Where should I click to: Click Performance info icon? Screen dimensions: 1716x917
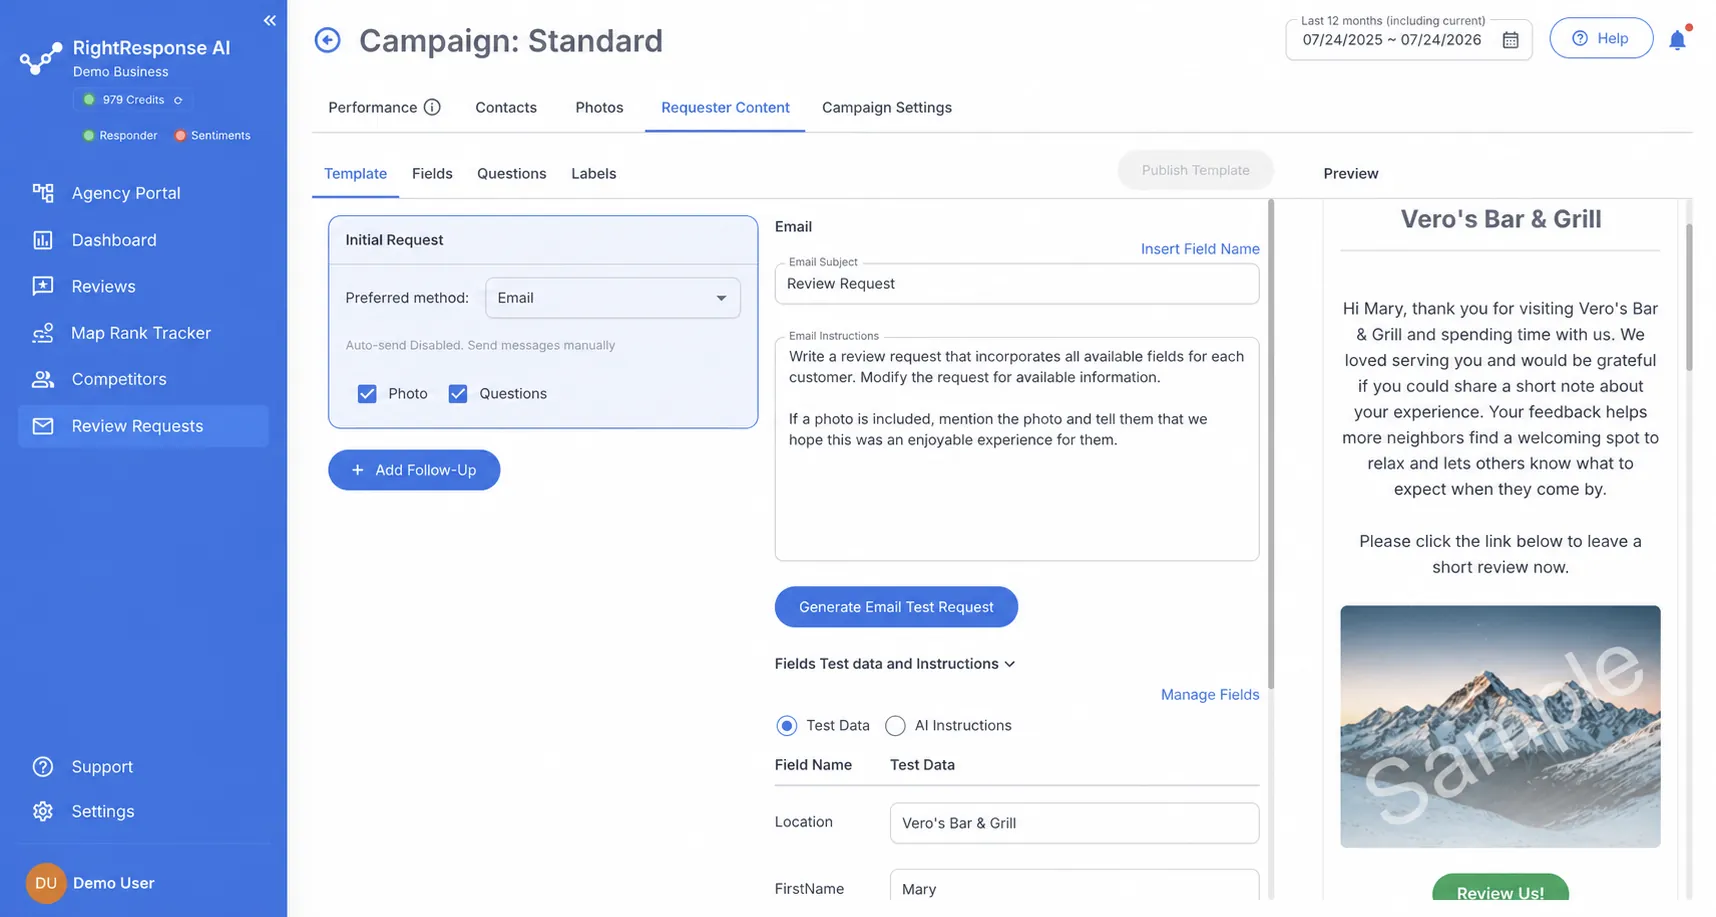[x=432, y=107]
